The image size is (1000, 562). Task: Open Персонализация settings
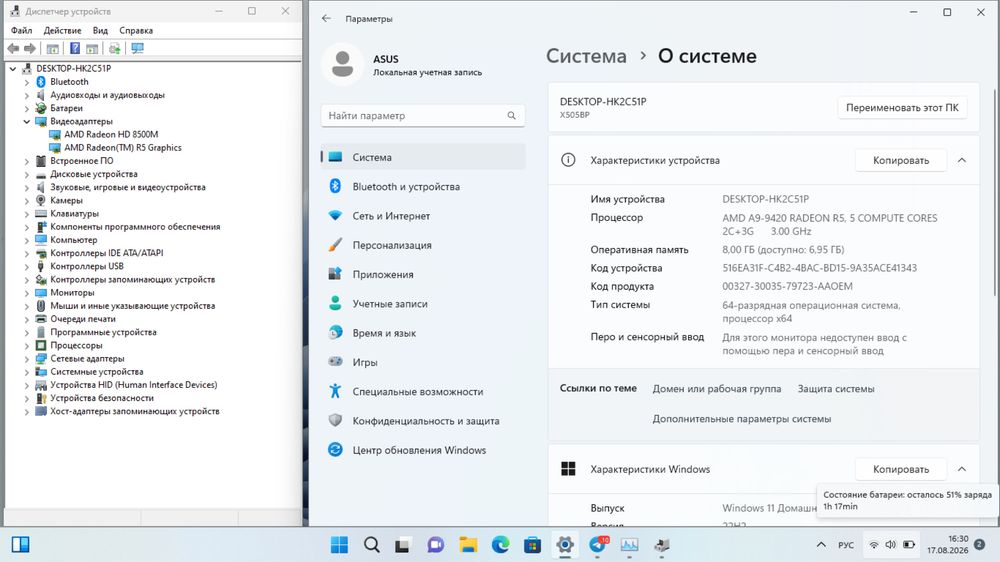click(x=423, y=245)
